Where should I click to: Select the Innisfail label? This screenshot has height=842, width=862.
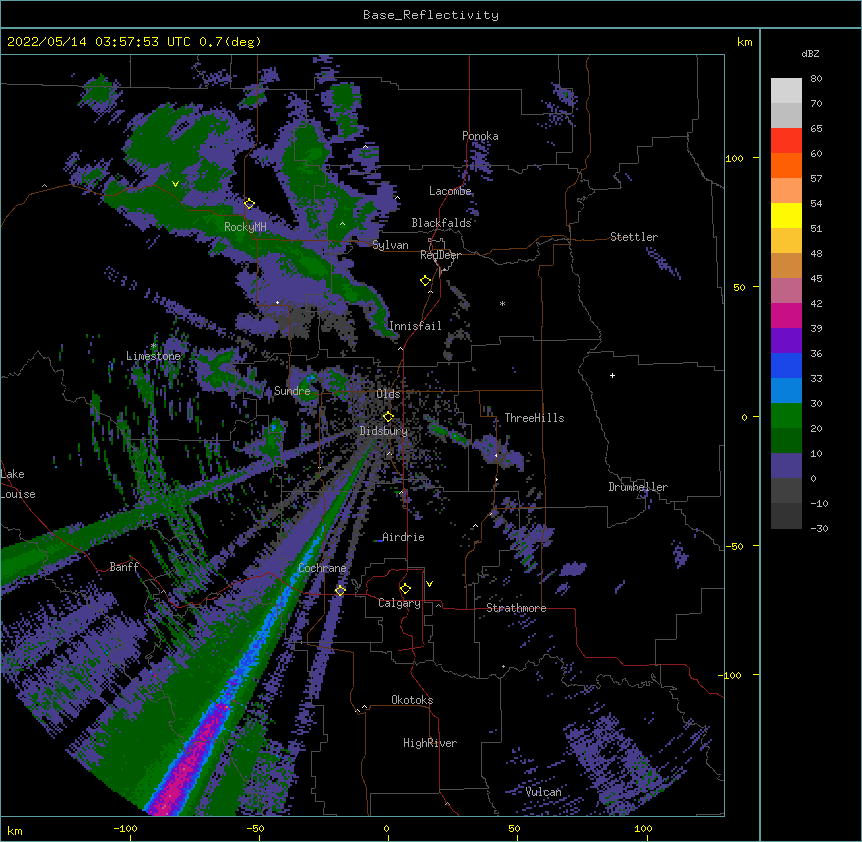click(415, 326)
